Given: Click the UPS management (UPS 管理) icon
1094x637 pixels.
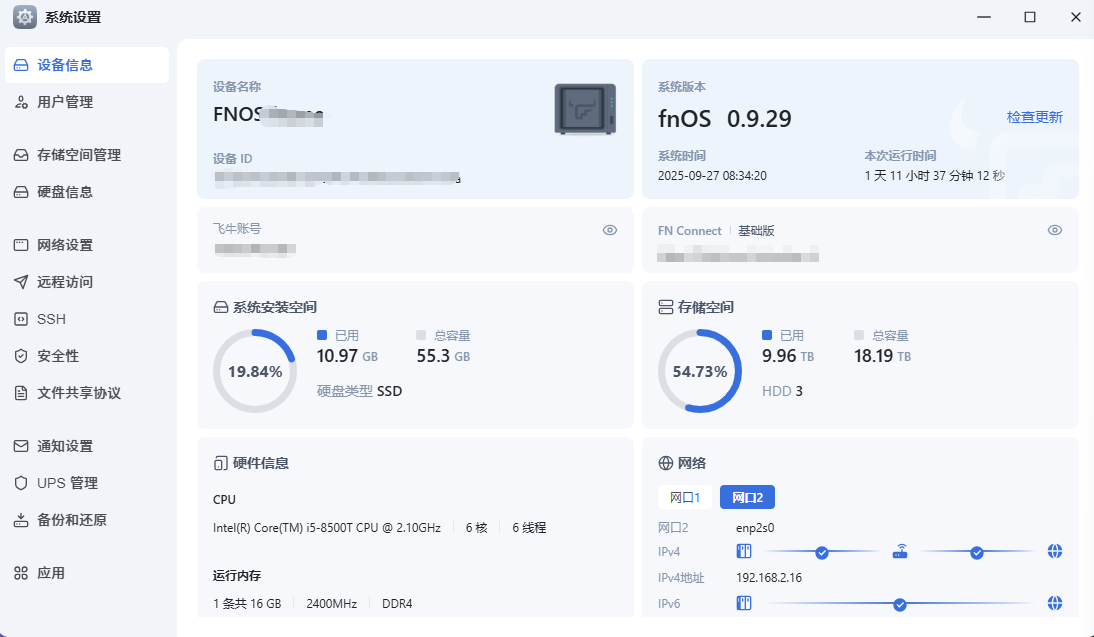Looking at the screenshot, I should (21, 483).
